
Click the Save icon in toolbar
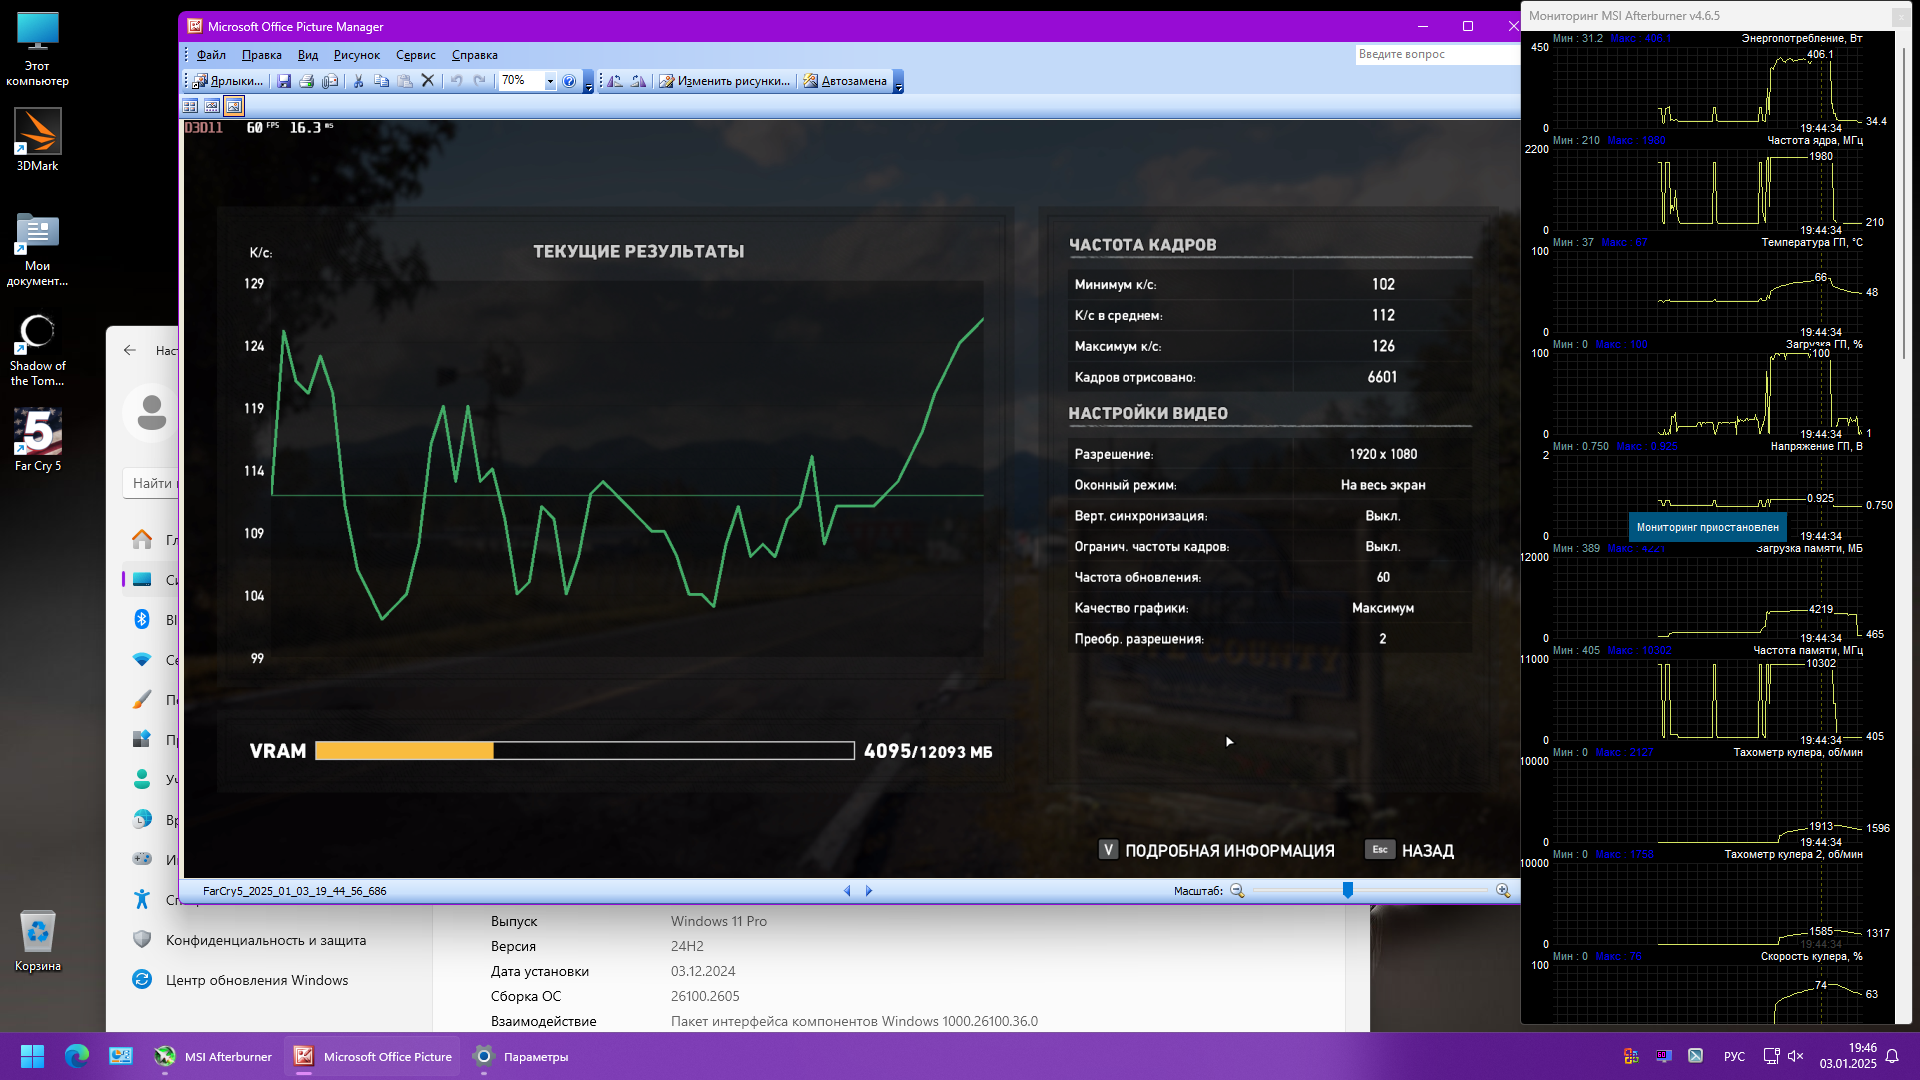point(284,81)
